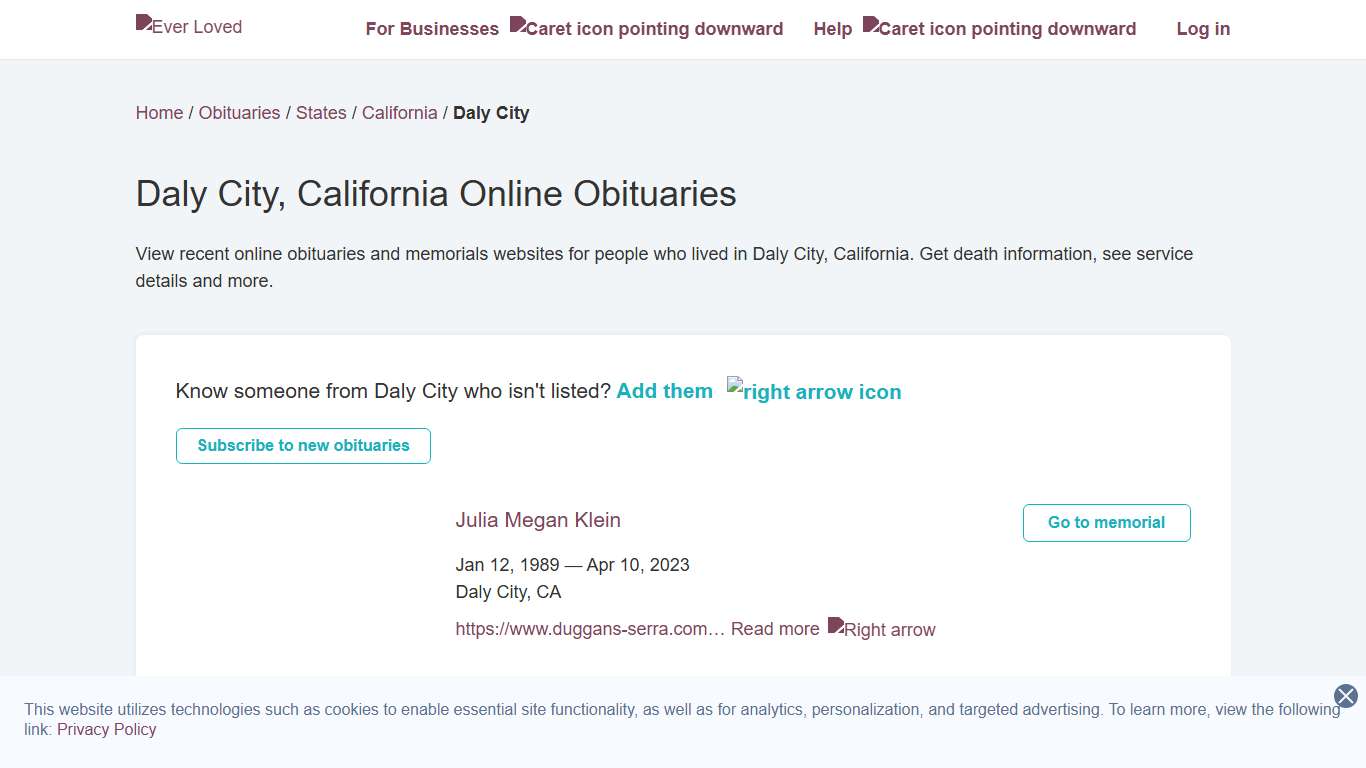The image size is (1366, 768).
Task: Click the Add them link
Action: tap(664, 391)
